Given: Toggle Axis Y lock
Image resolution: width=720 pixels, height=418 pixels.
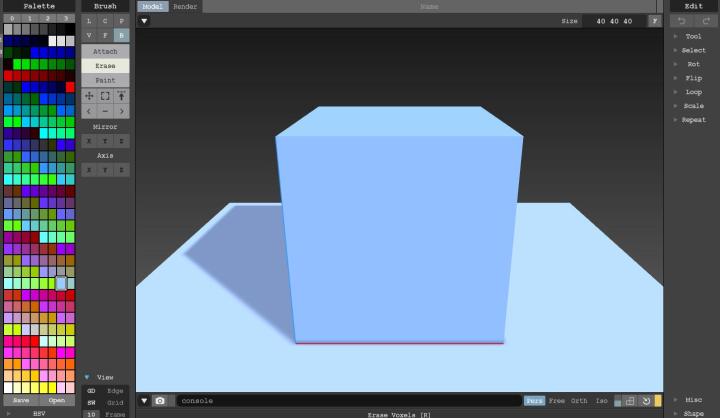Looking at the screenshot, I should click(105, 170).
